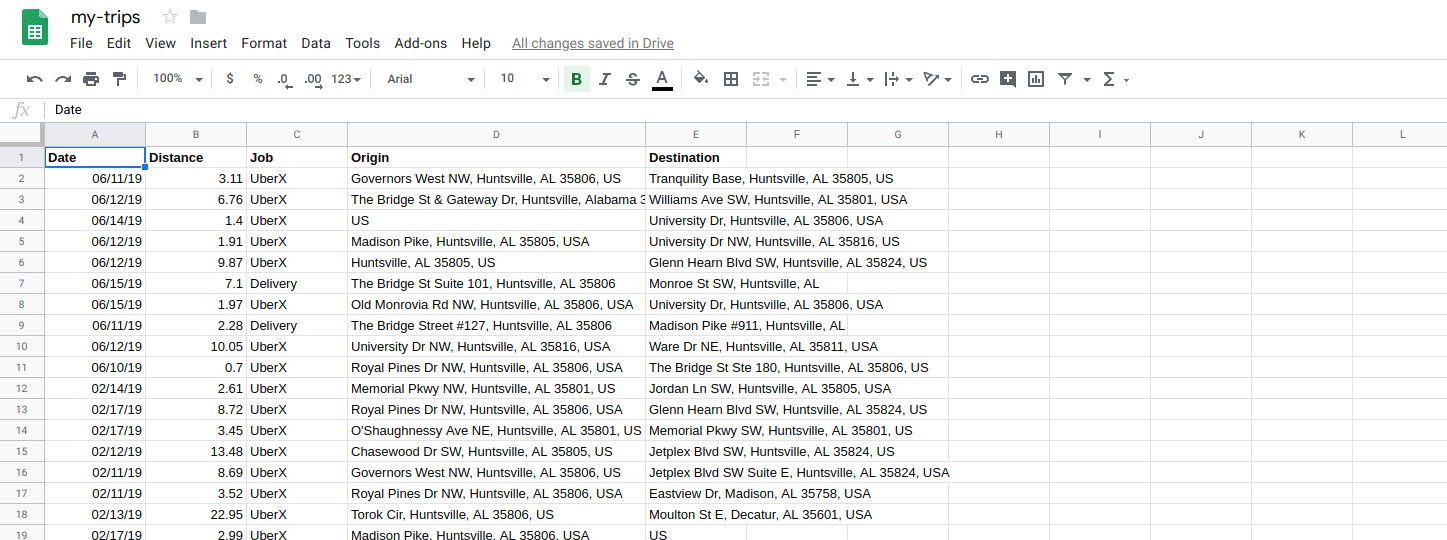Open the font size dropdown
The width and height of the screenshot is (1447, 540).
525,79
